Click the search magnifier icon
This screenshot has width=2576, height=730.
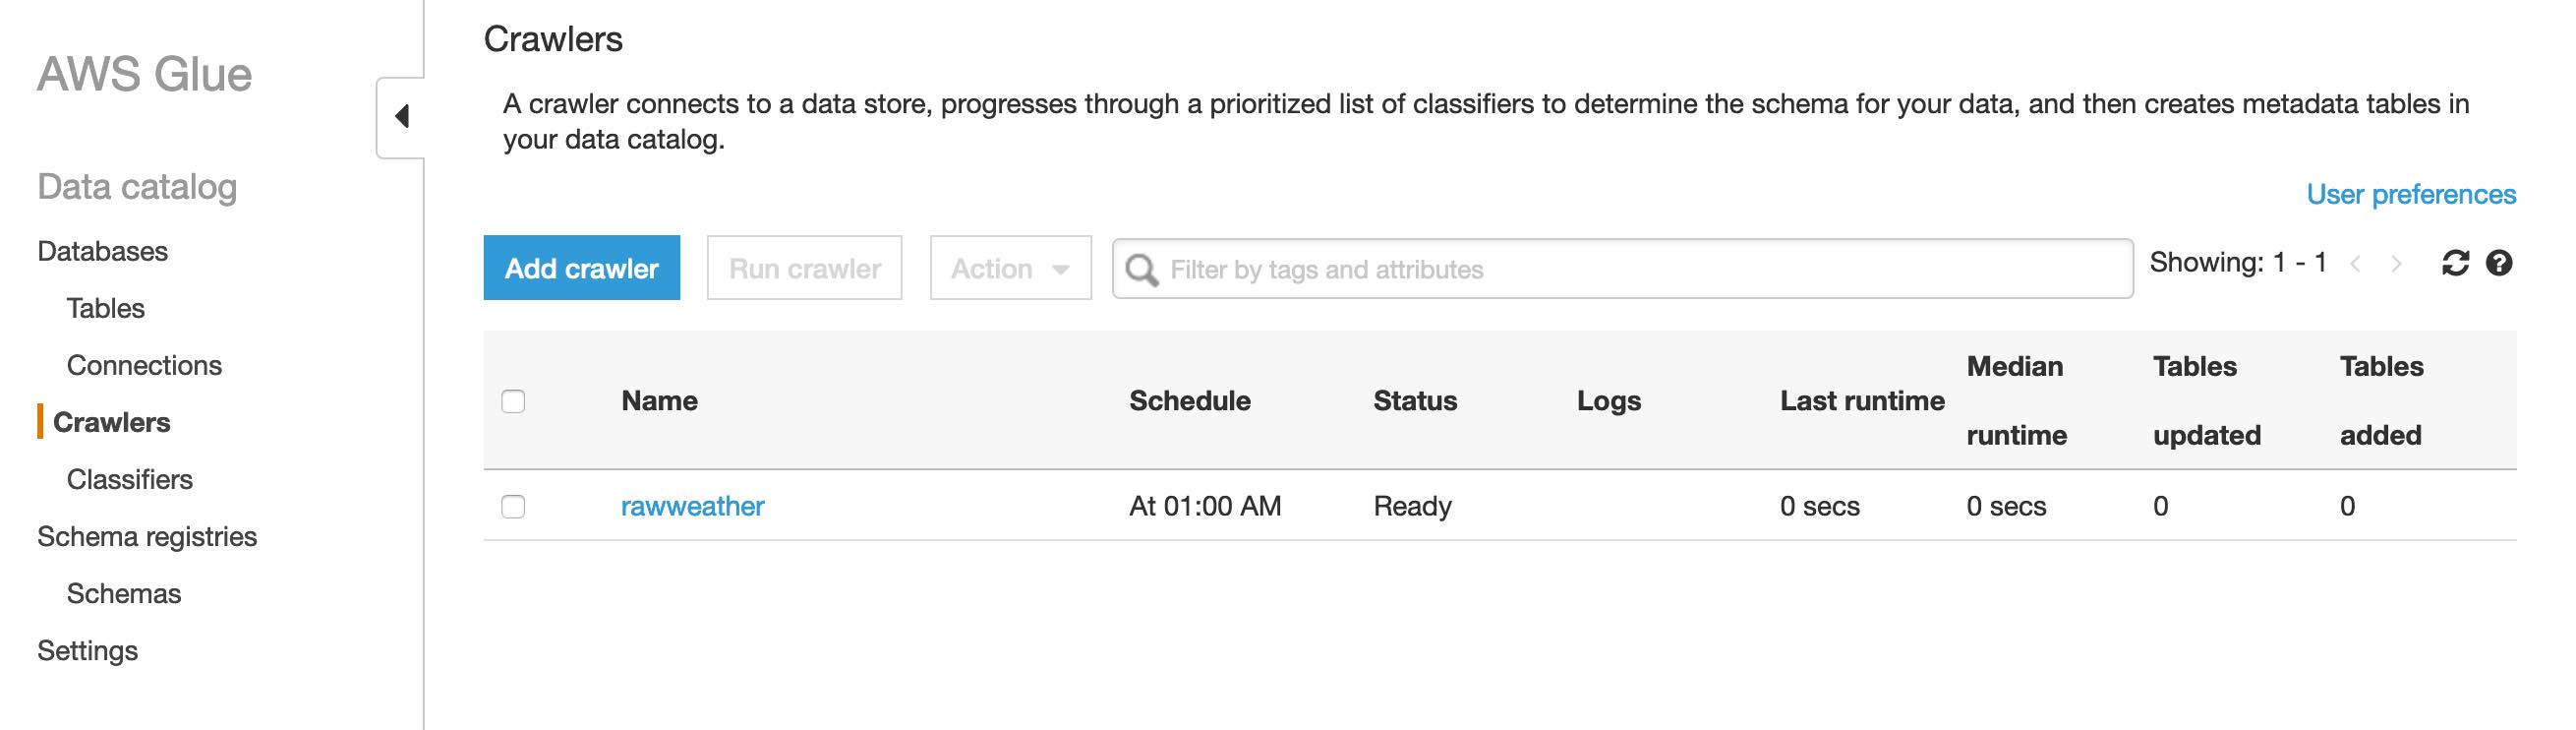click(x=1141, y=269)
